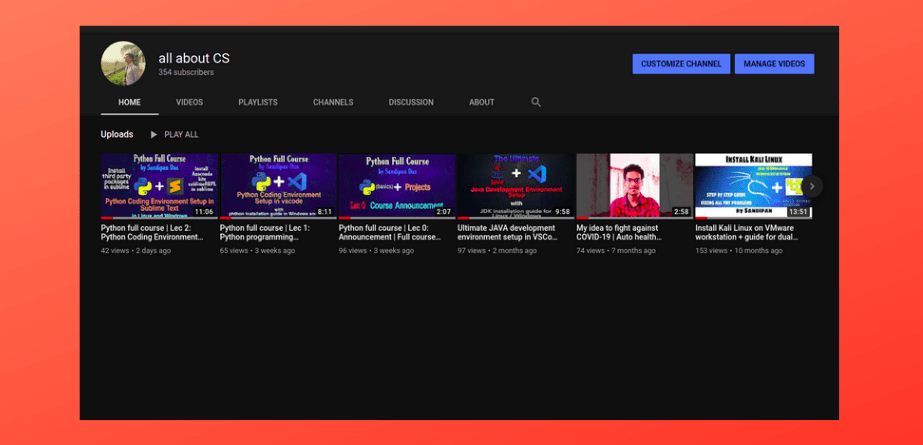Open Lec 0 Course Announcement thumbnail
Screen dimensions: 923x445
pyautogui.click(x=396, y=186)
